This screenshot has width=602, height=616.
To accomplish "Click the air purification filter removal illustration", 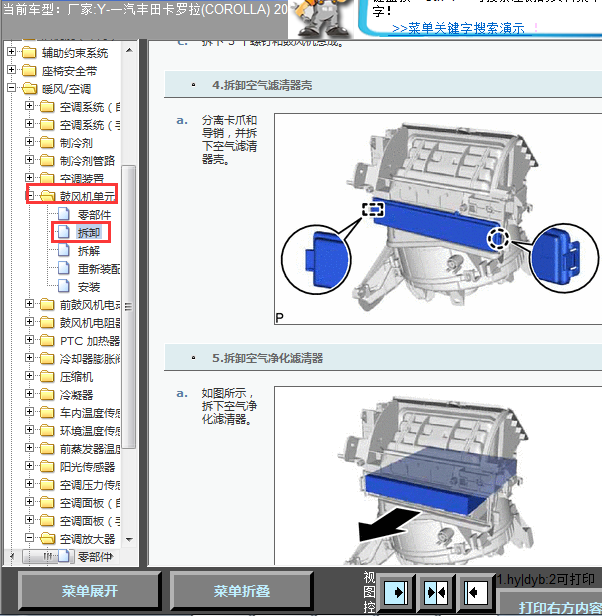I will [x=438, y=476].
